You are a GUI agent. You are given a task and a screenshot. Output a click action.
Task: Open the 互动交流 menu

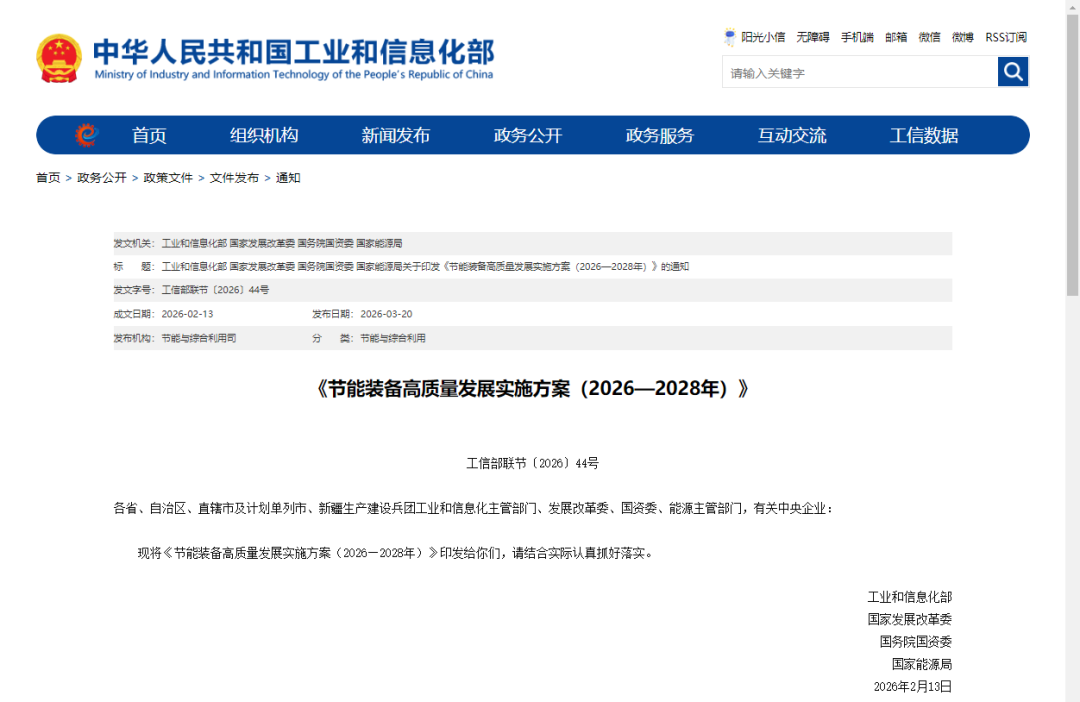(x=792, y=135)
